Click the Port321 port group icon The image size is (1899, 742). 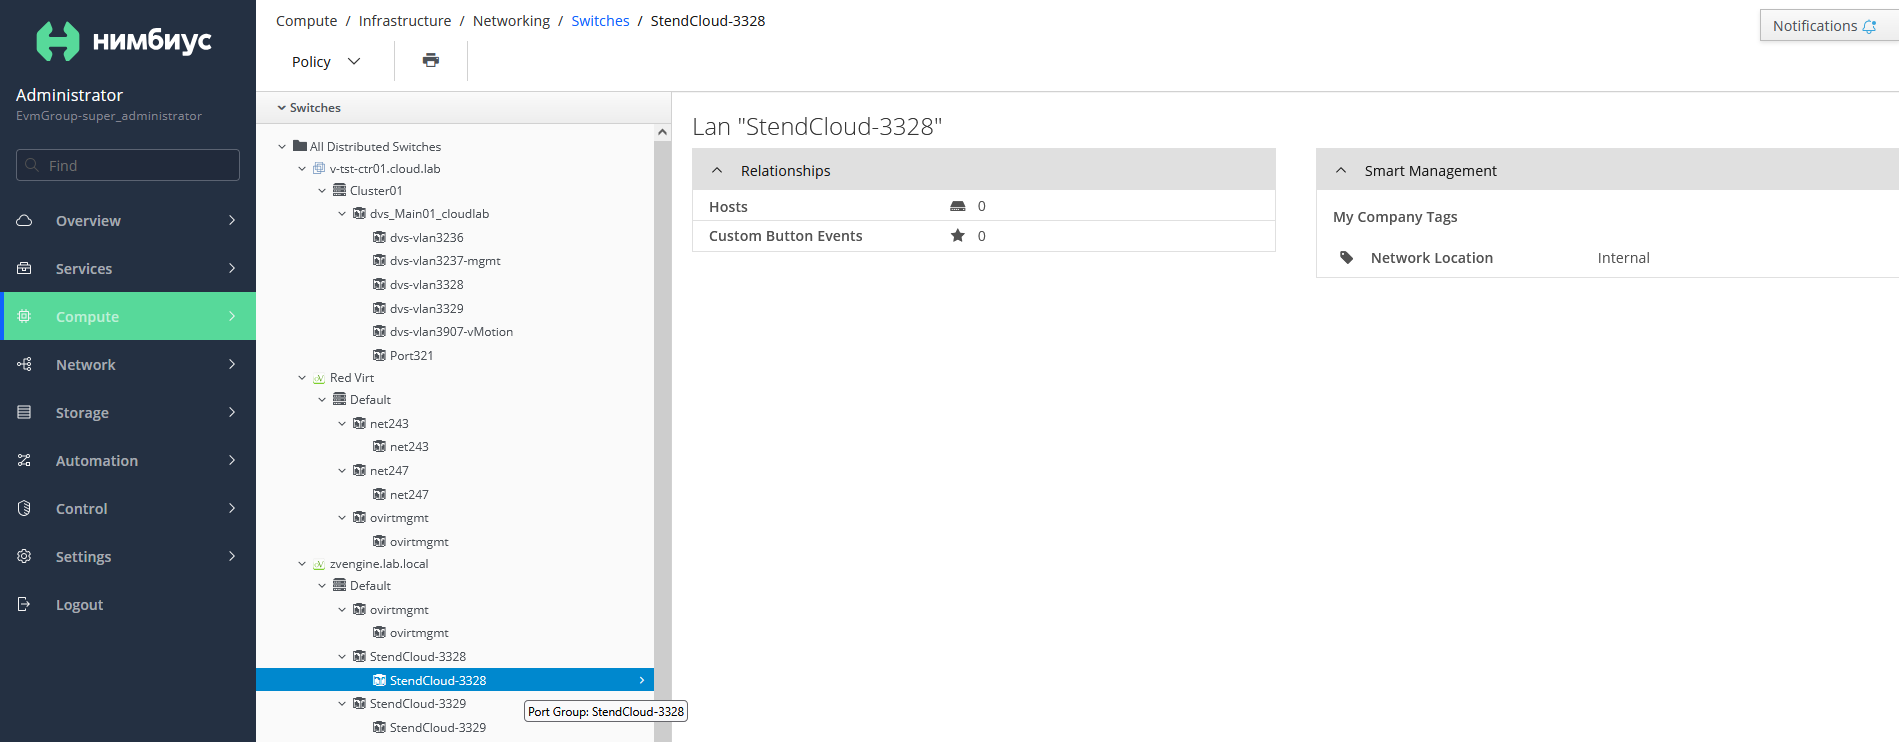[x=379, y=355]
